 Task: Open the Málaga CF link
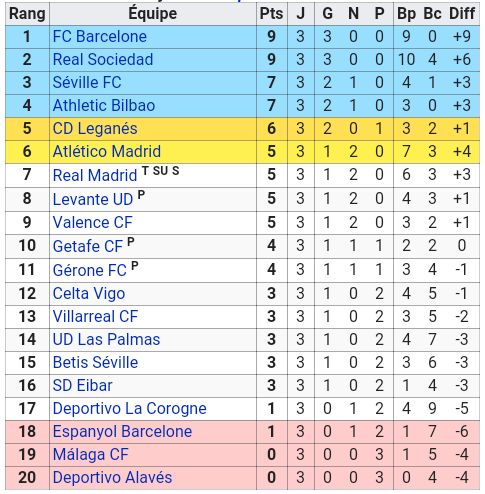(x=90, y=455)
